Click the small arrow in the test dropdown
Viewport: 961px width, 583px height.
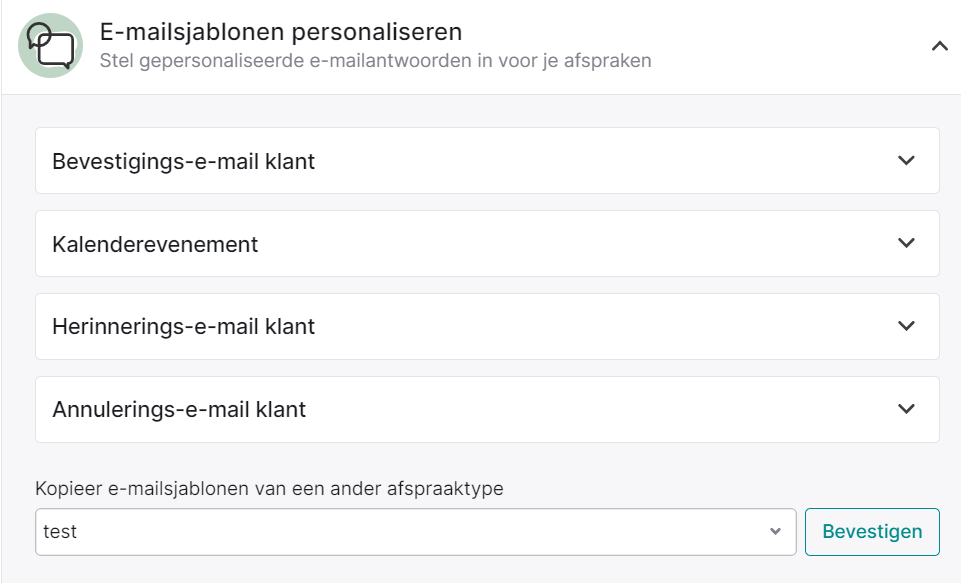tap(775, 532)
